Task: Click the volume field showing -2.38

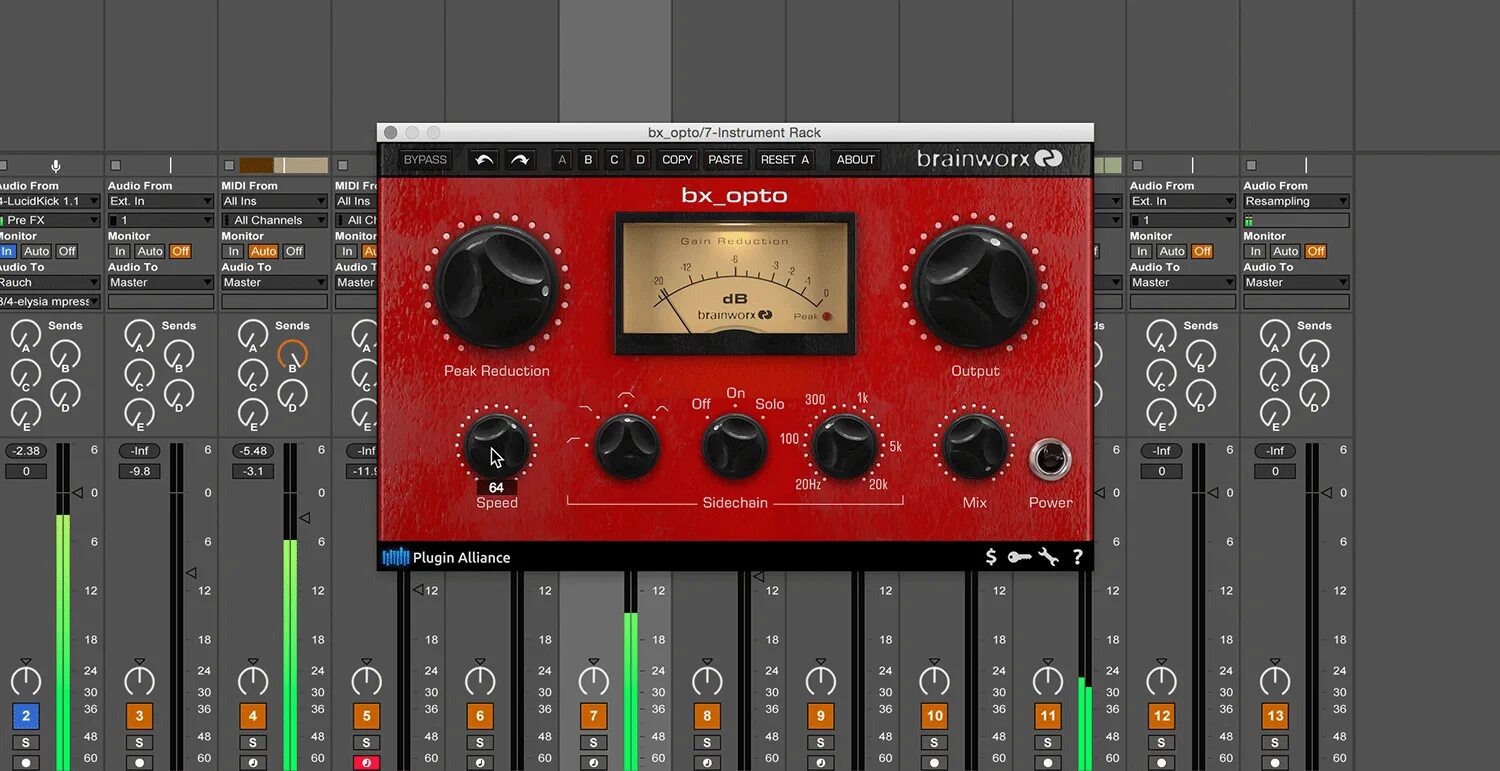Action: (x=26, y=451)
